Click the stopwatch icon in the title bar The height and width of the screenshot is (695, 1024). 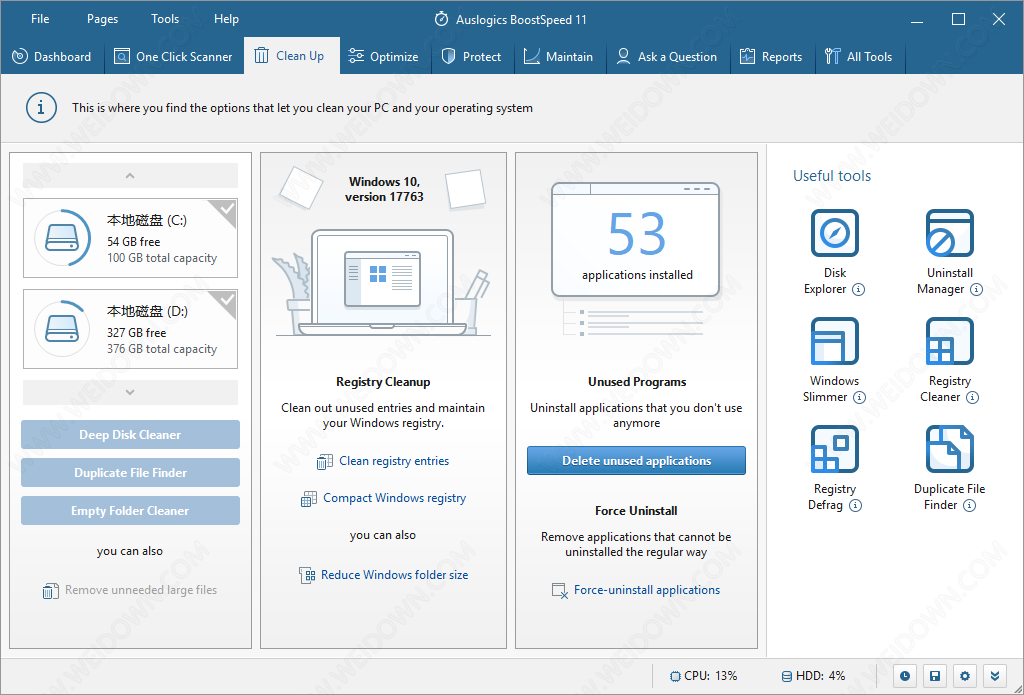[442, 19]
